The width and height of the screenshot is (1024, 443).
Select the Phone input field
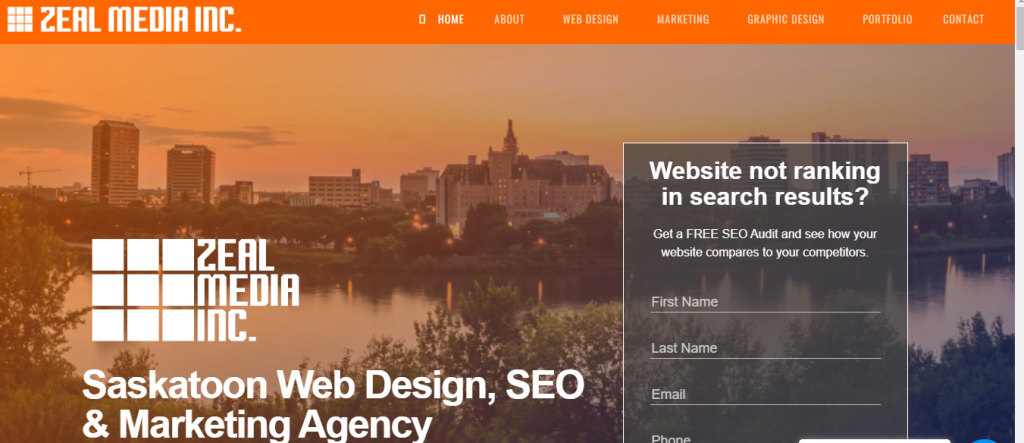click(765, 438)
